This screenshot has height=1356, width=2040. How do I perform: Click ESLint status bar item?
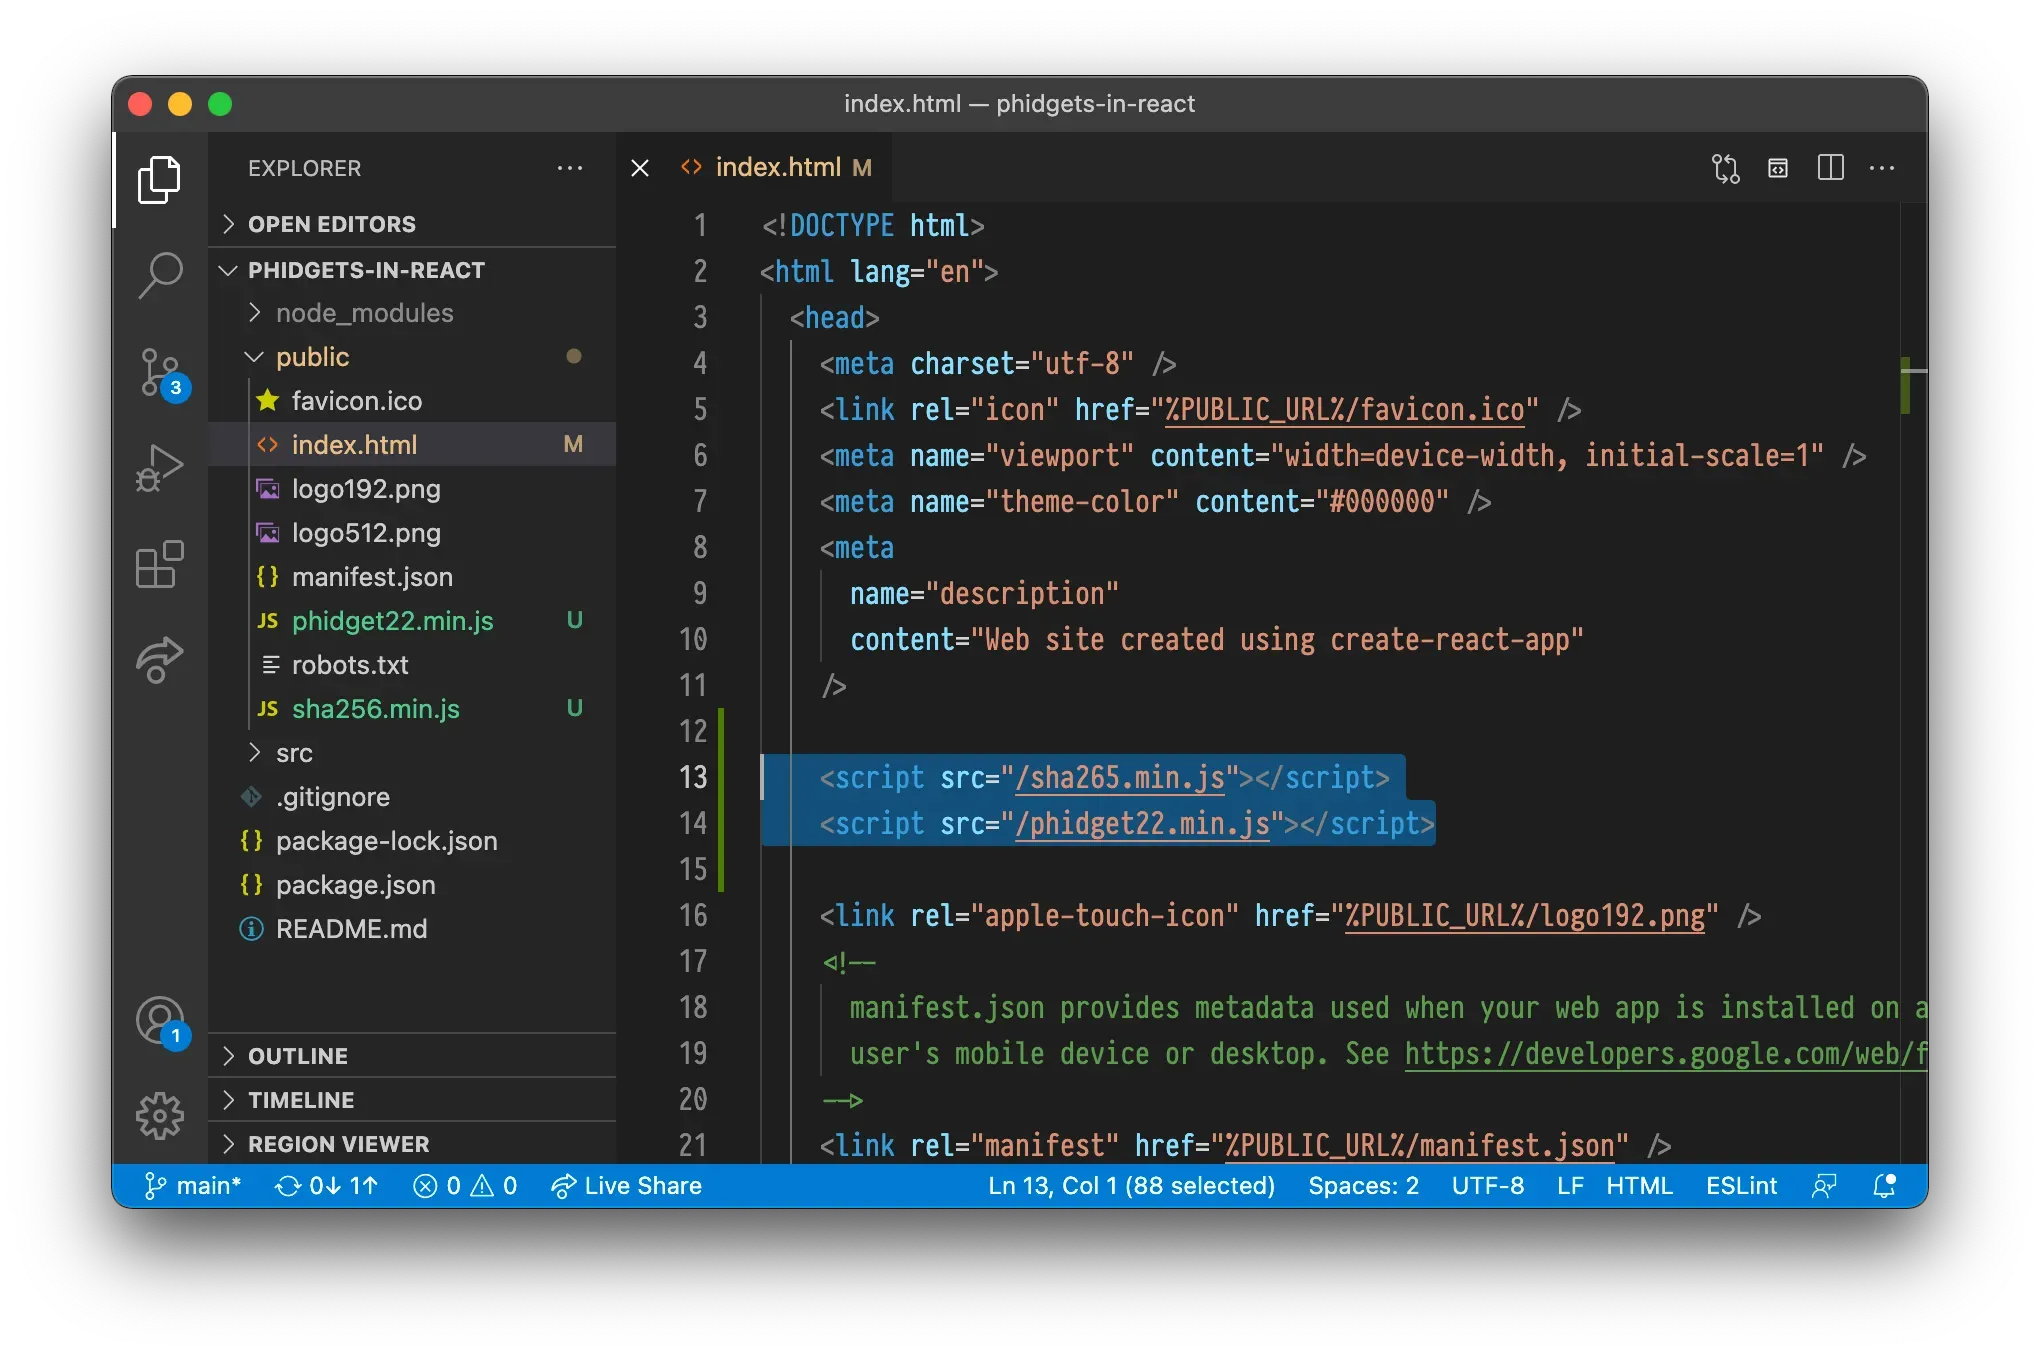coord(1741,1186)
